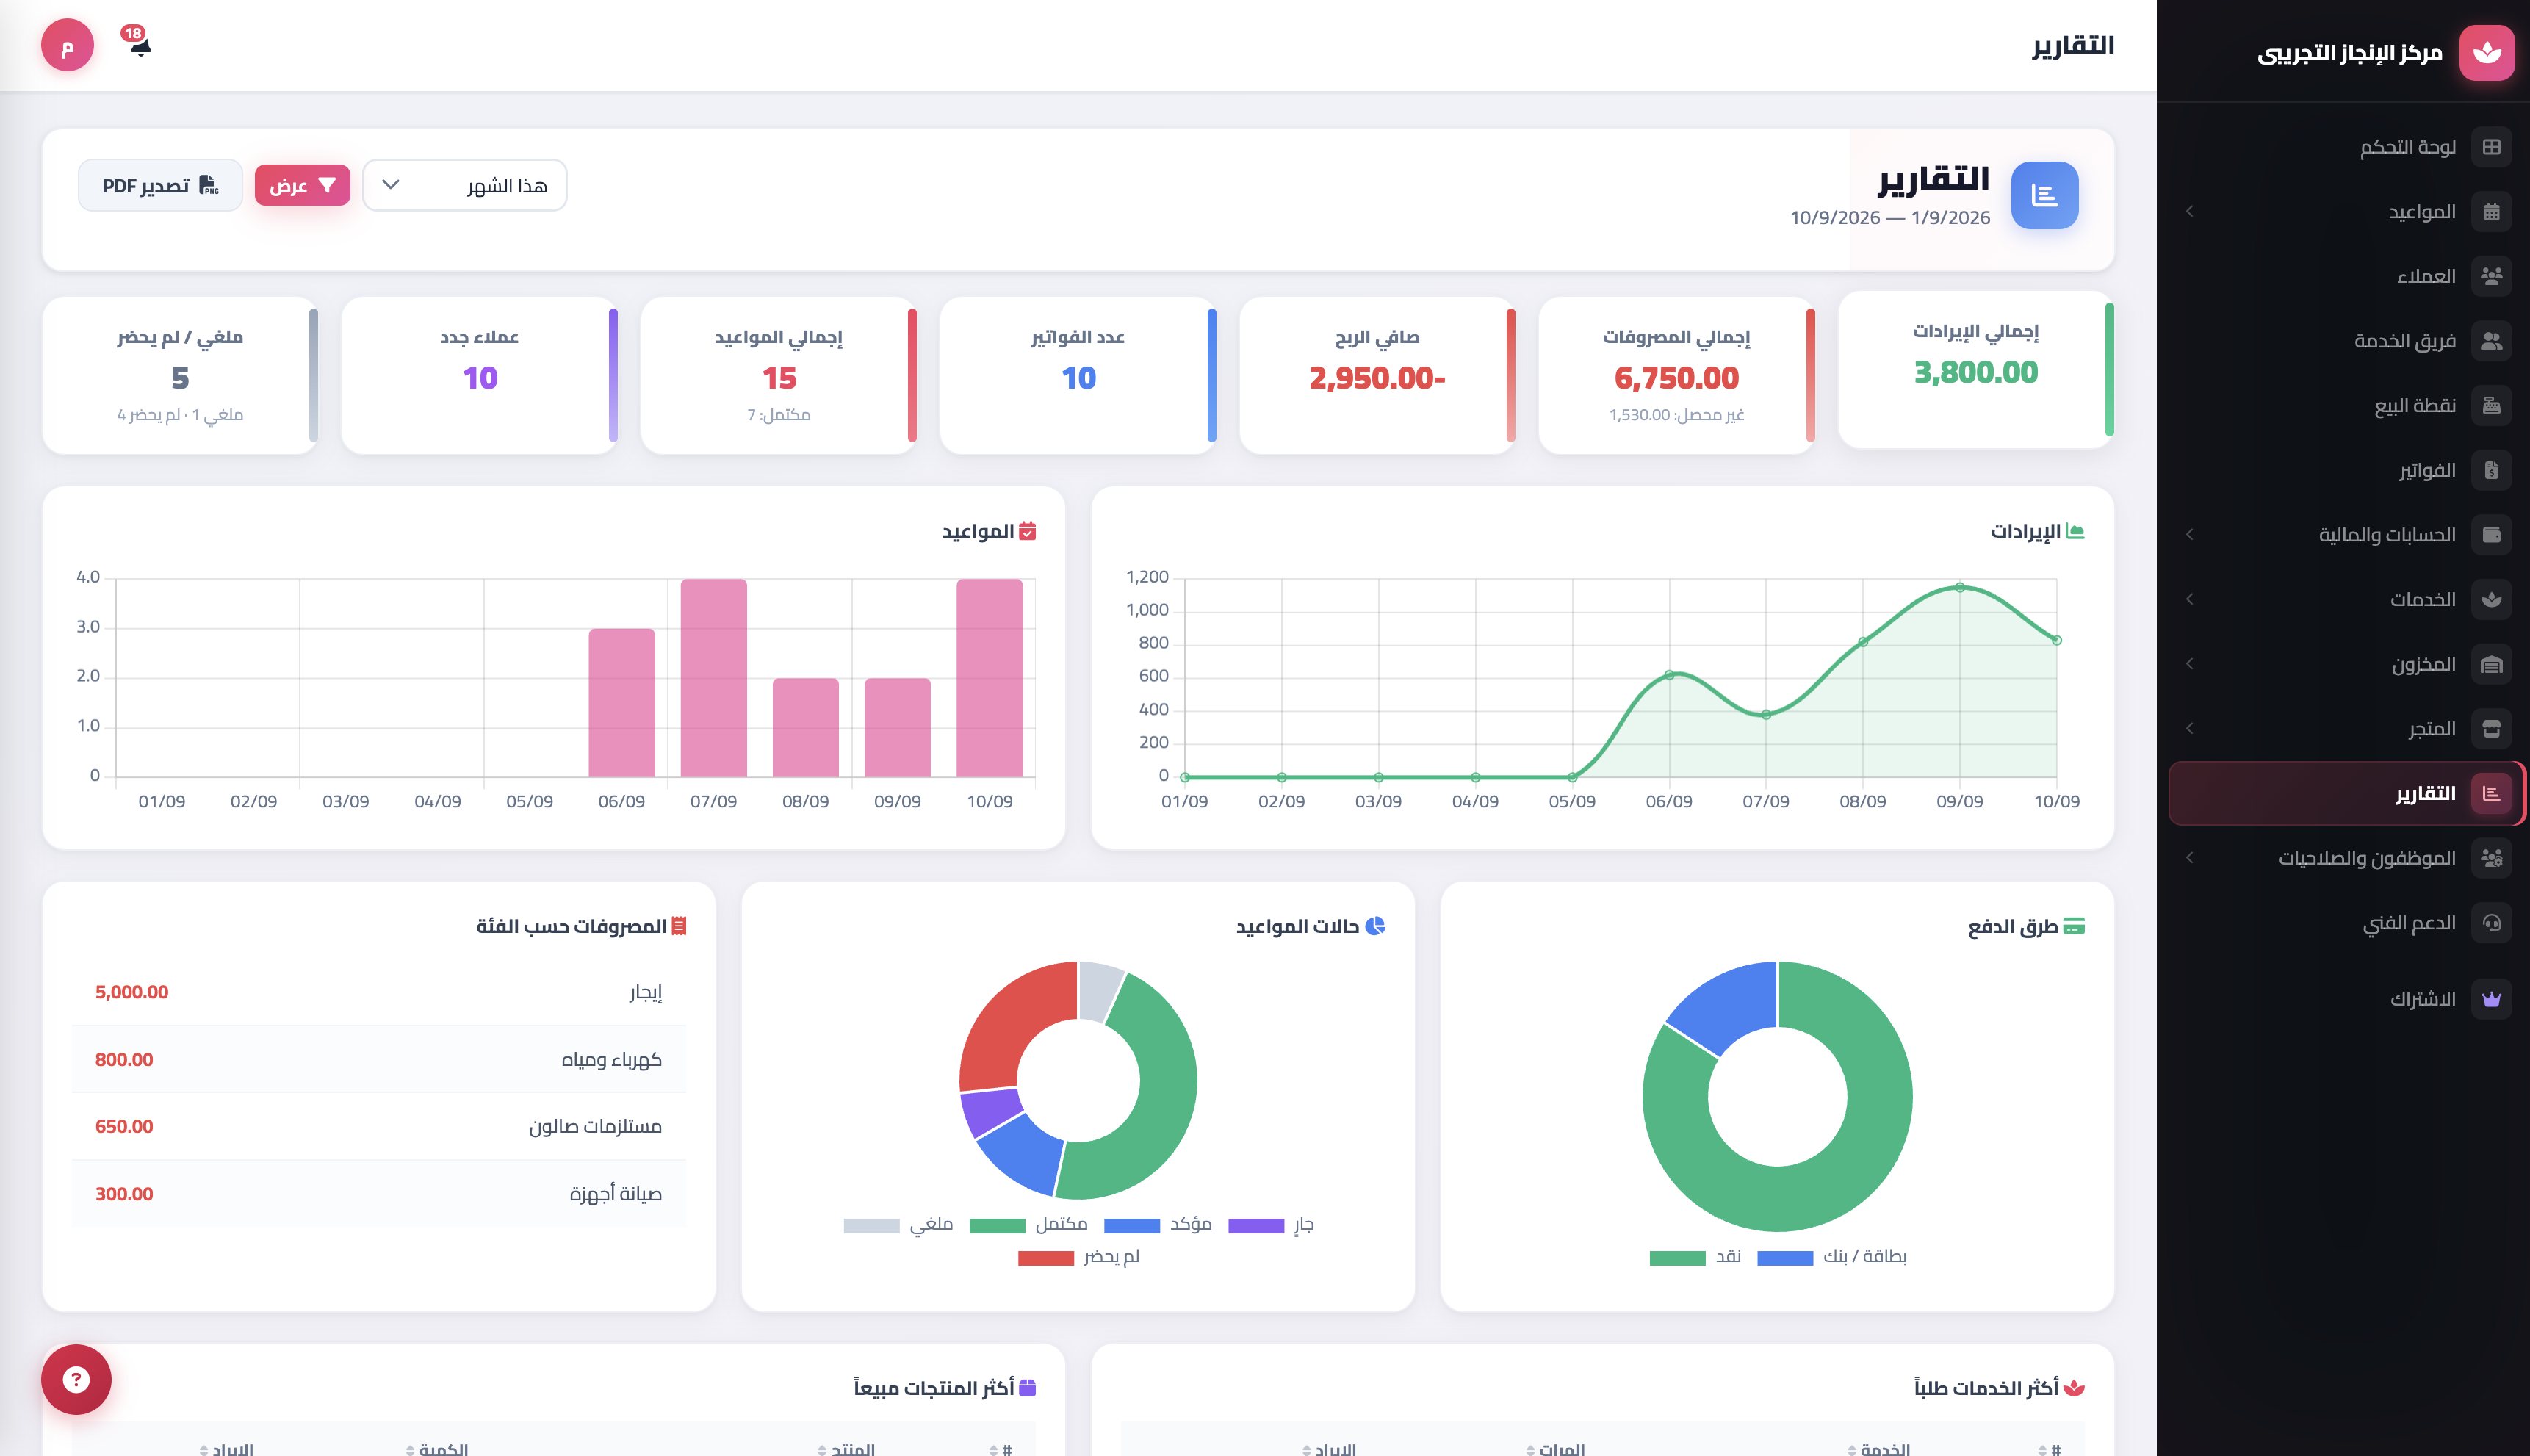Open the user avatar menu
The height and width of the screenshot is (1456, 2530).
[67, 45]
